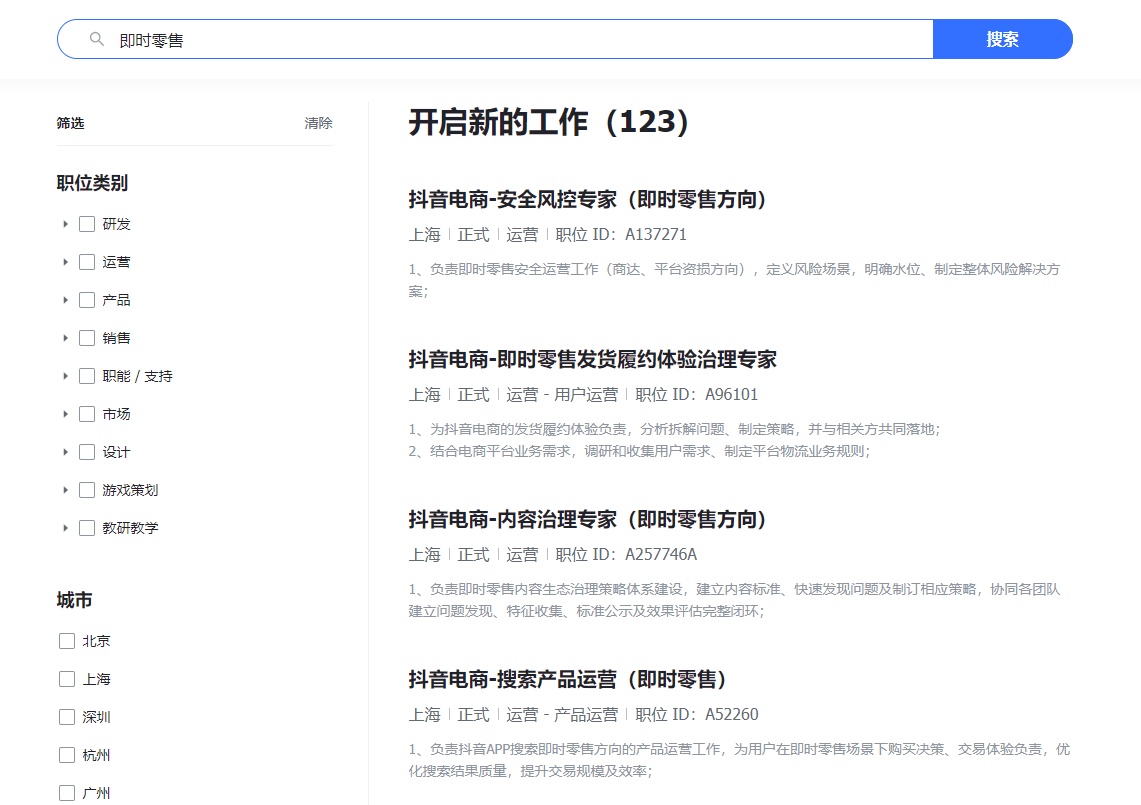Screen dimensions: 1141x805
Task: Open job 抖音电商-内容治理专家（即时零售方向）
Action: click(587, 520)
